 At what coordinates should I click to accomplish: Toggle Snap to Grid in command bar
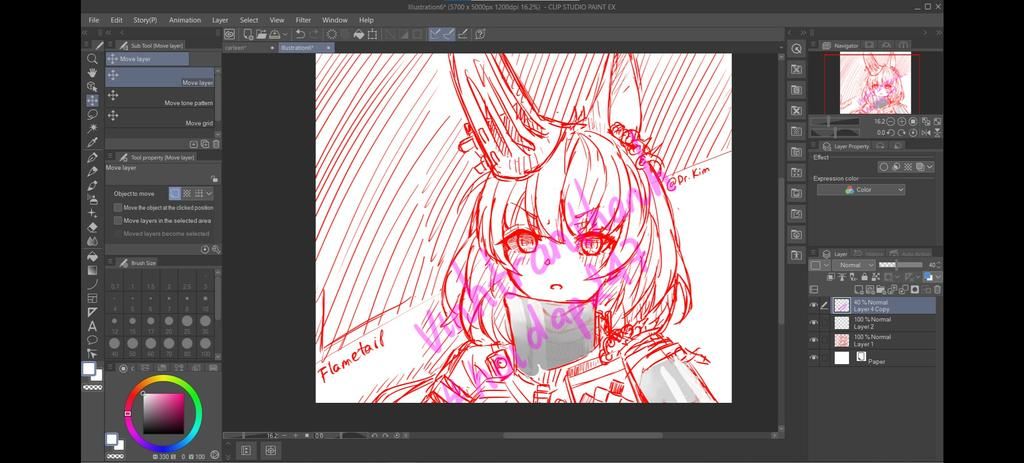pos(462,34)
